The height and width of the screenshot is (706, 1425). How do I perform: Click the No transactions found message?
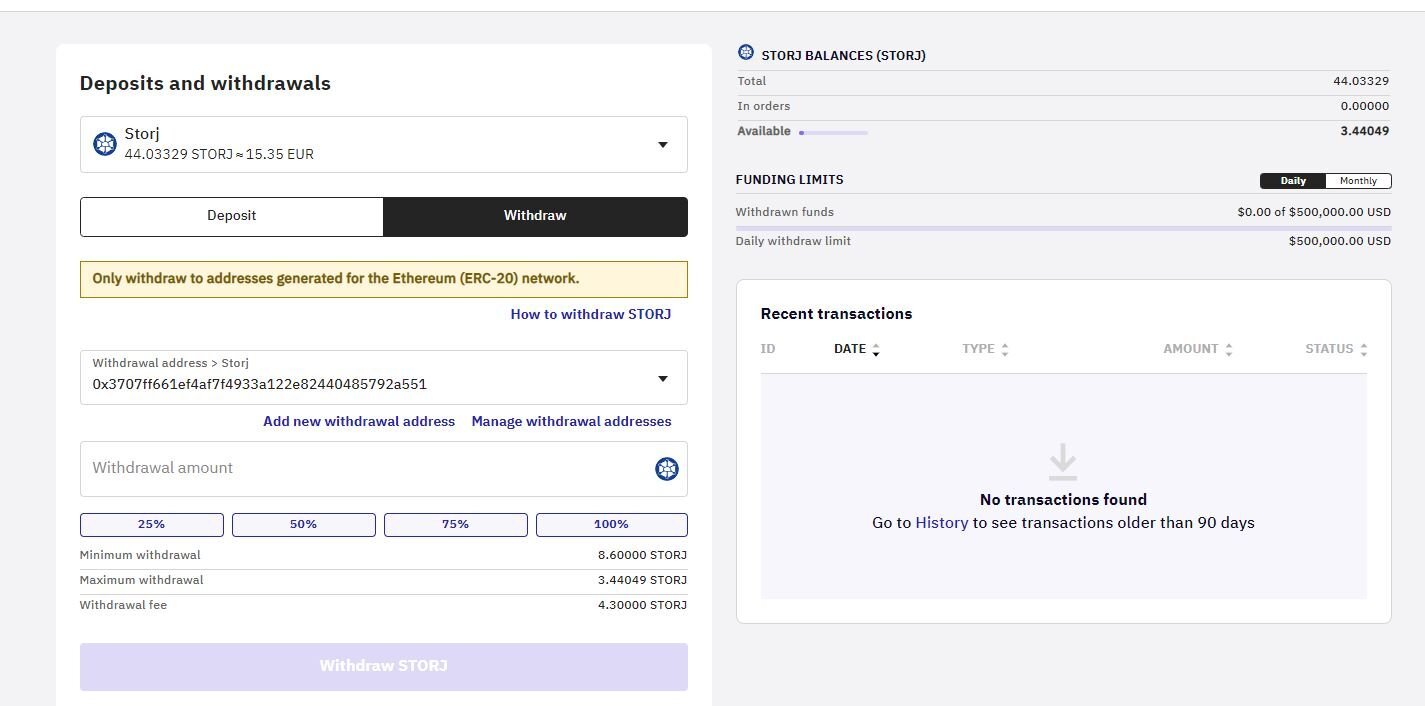point(1063,499)
